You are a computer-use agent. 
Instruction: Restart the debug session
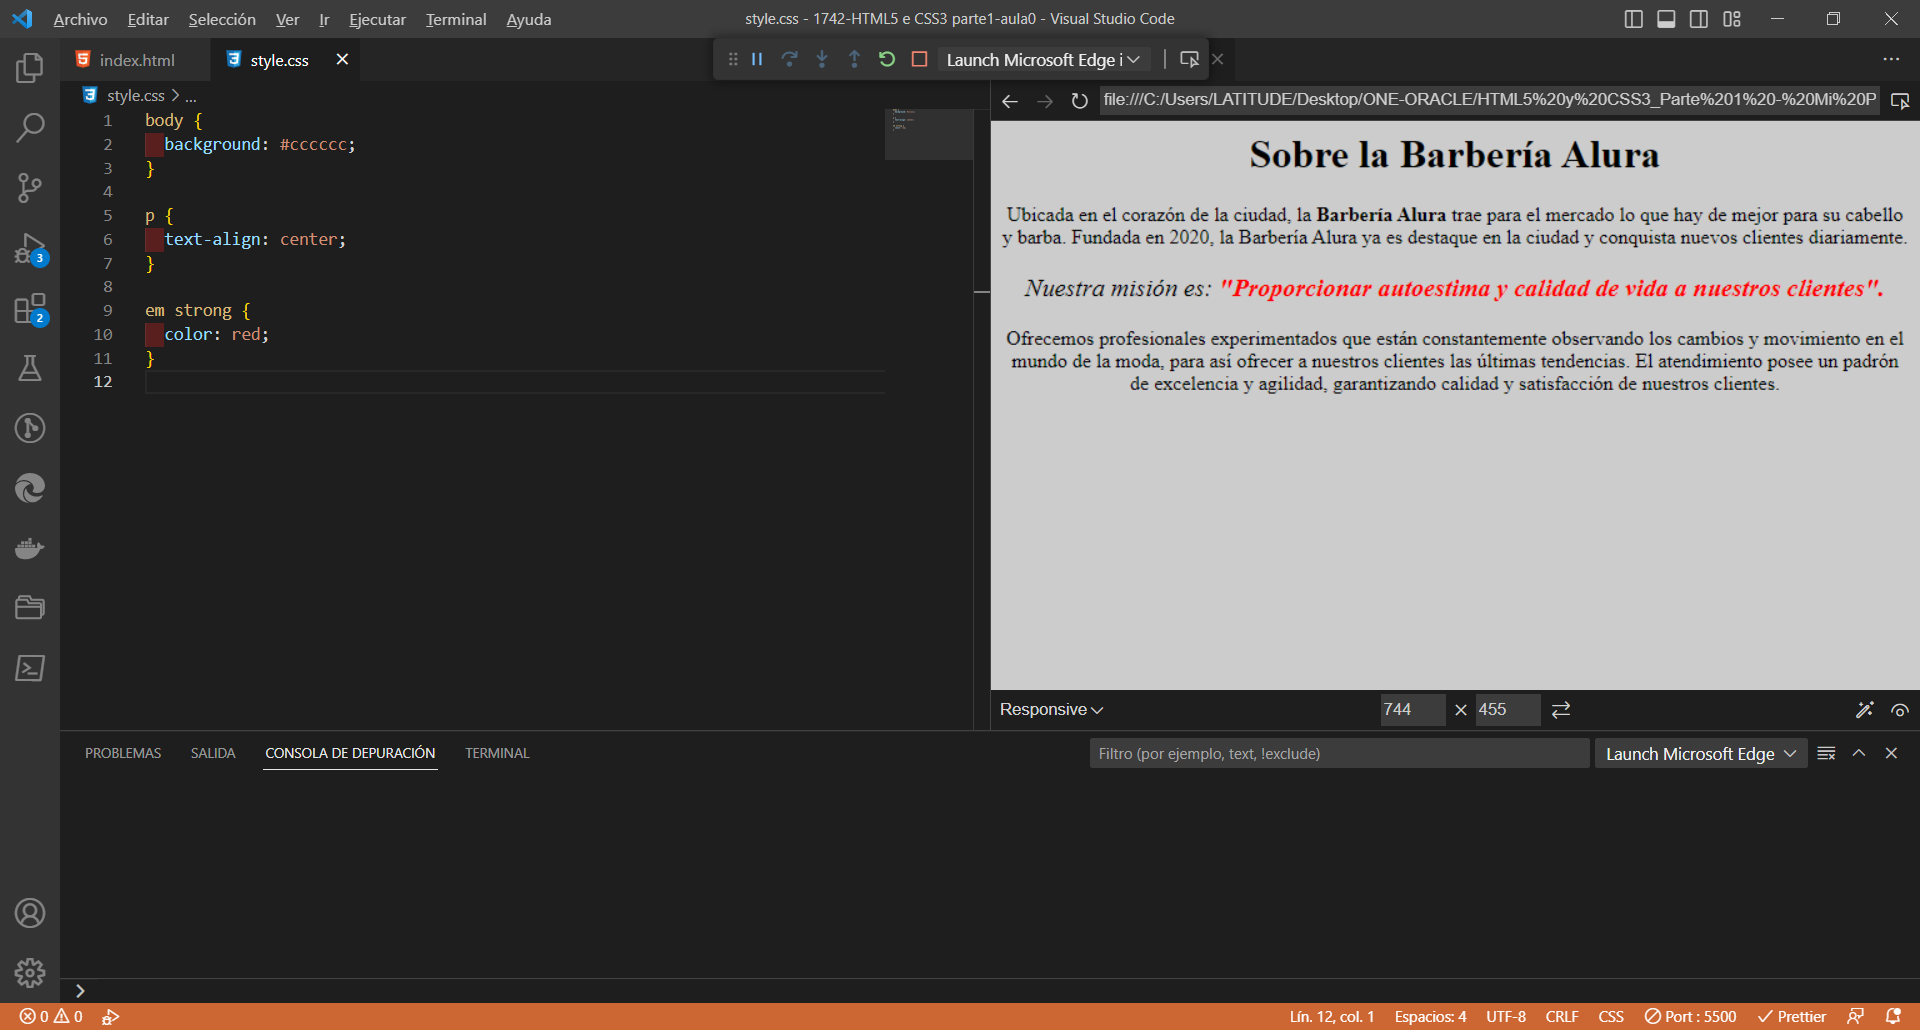coord(887,59)
